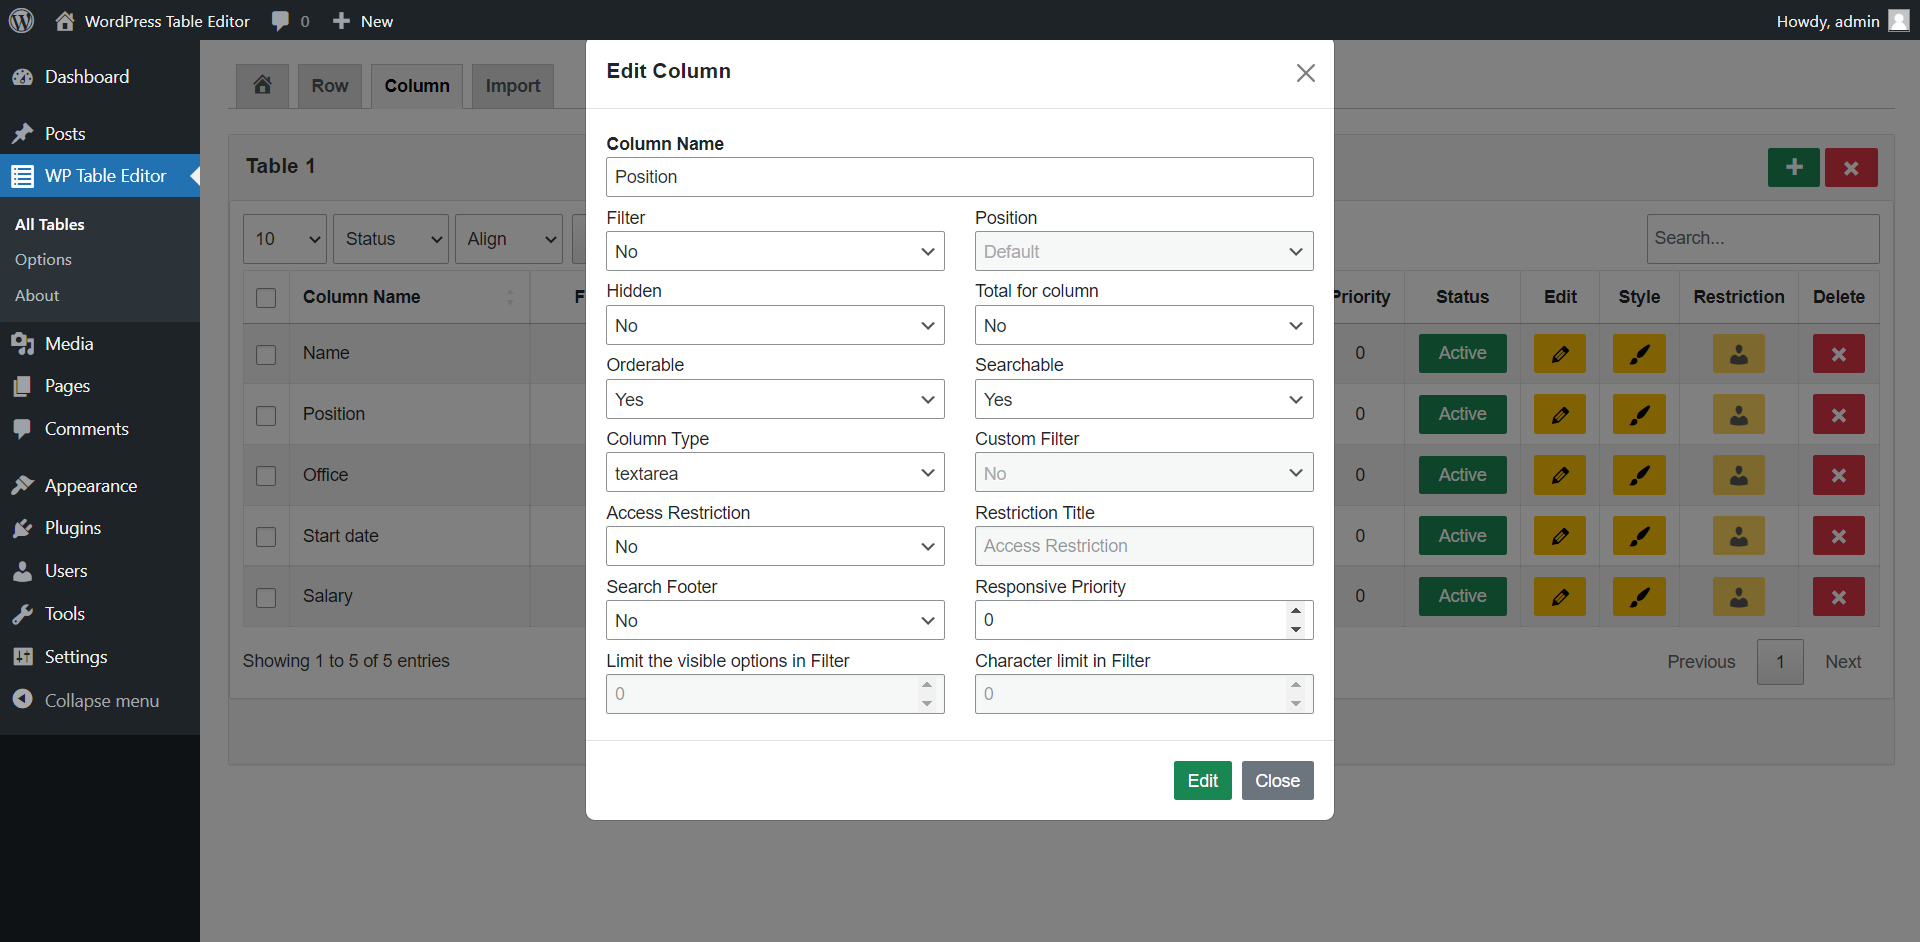
Task: Open brush style icon for Position row
Action: click(1639, 414)
